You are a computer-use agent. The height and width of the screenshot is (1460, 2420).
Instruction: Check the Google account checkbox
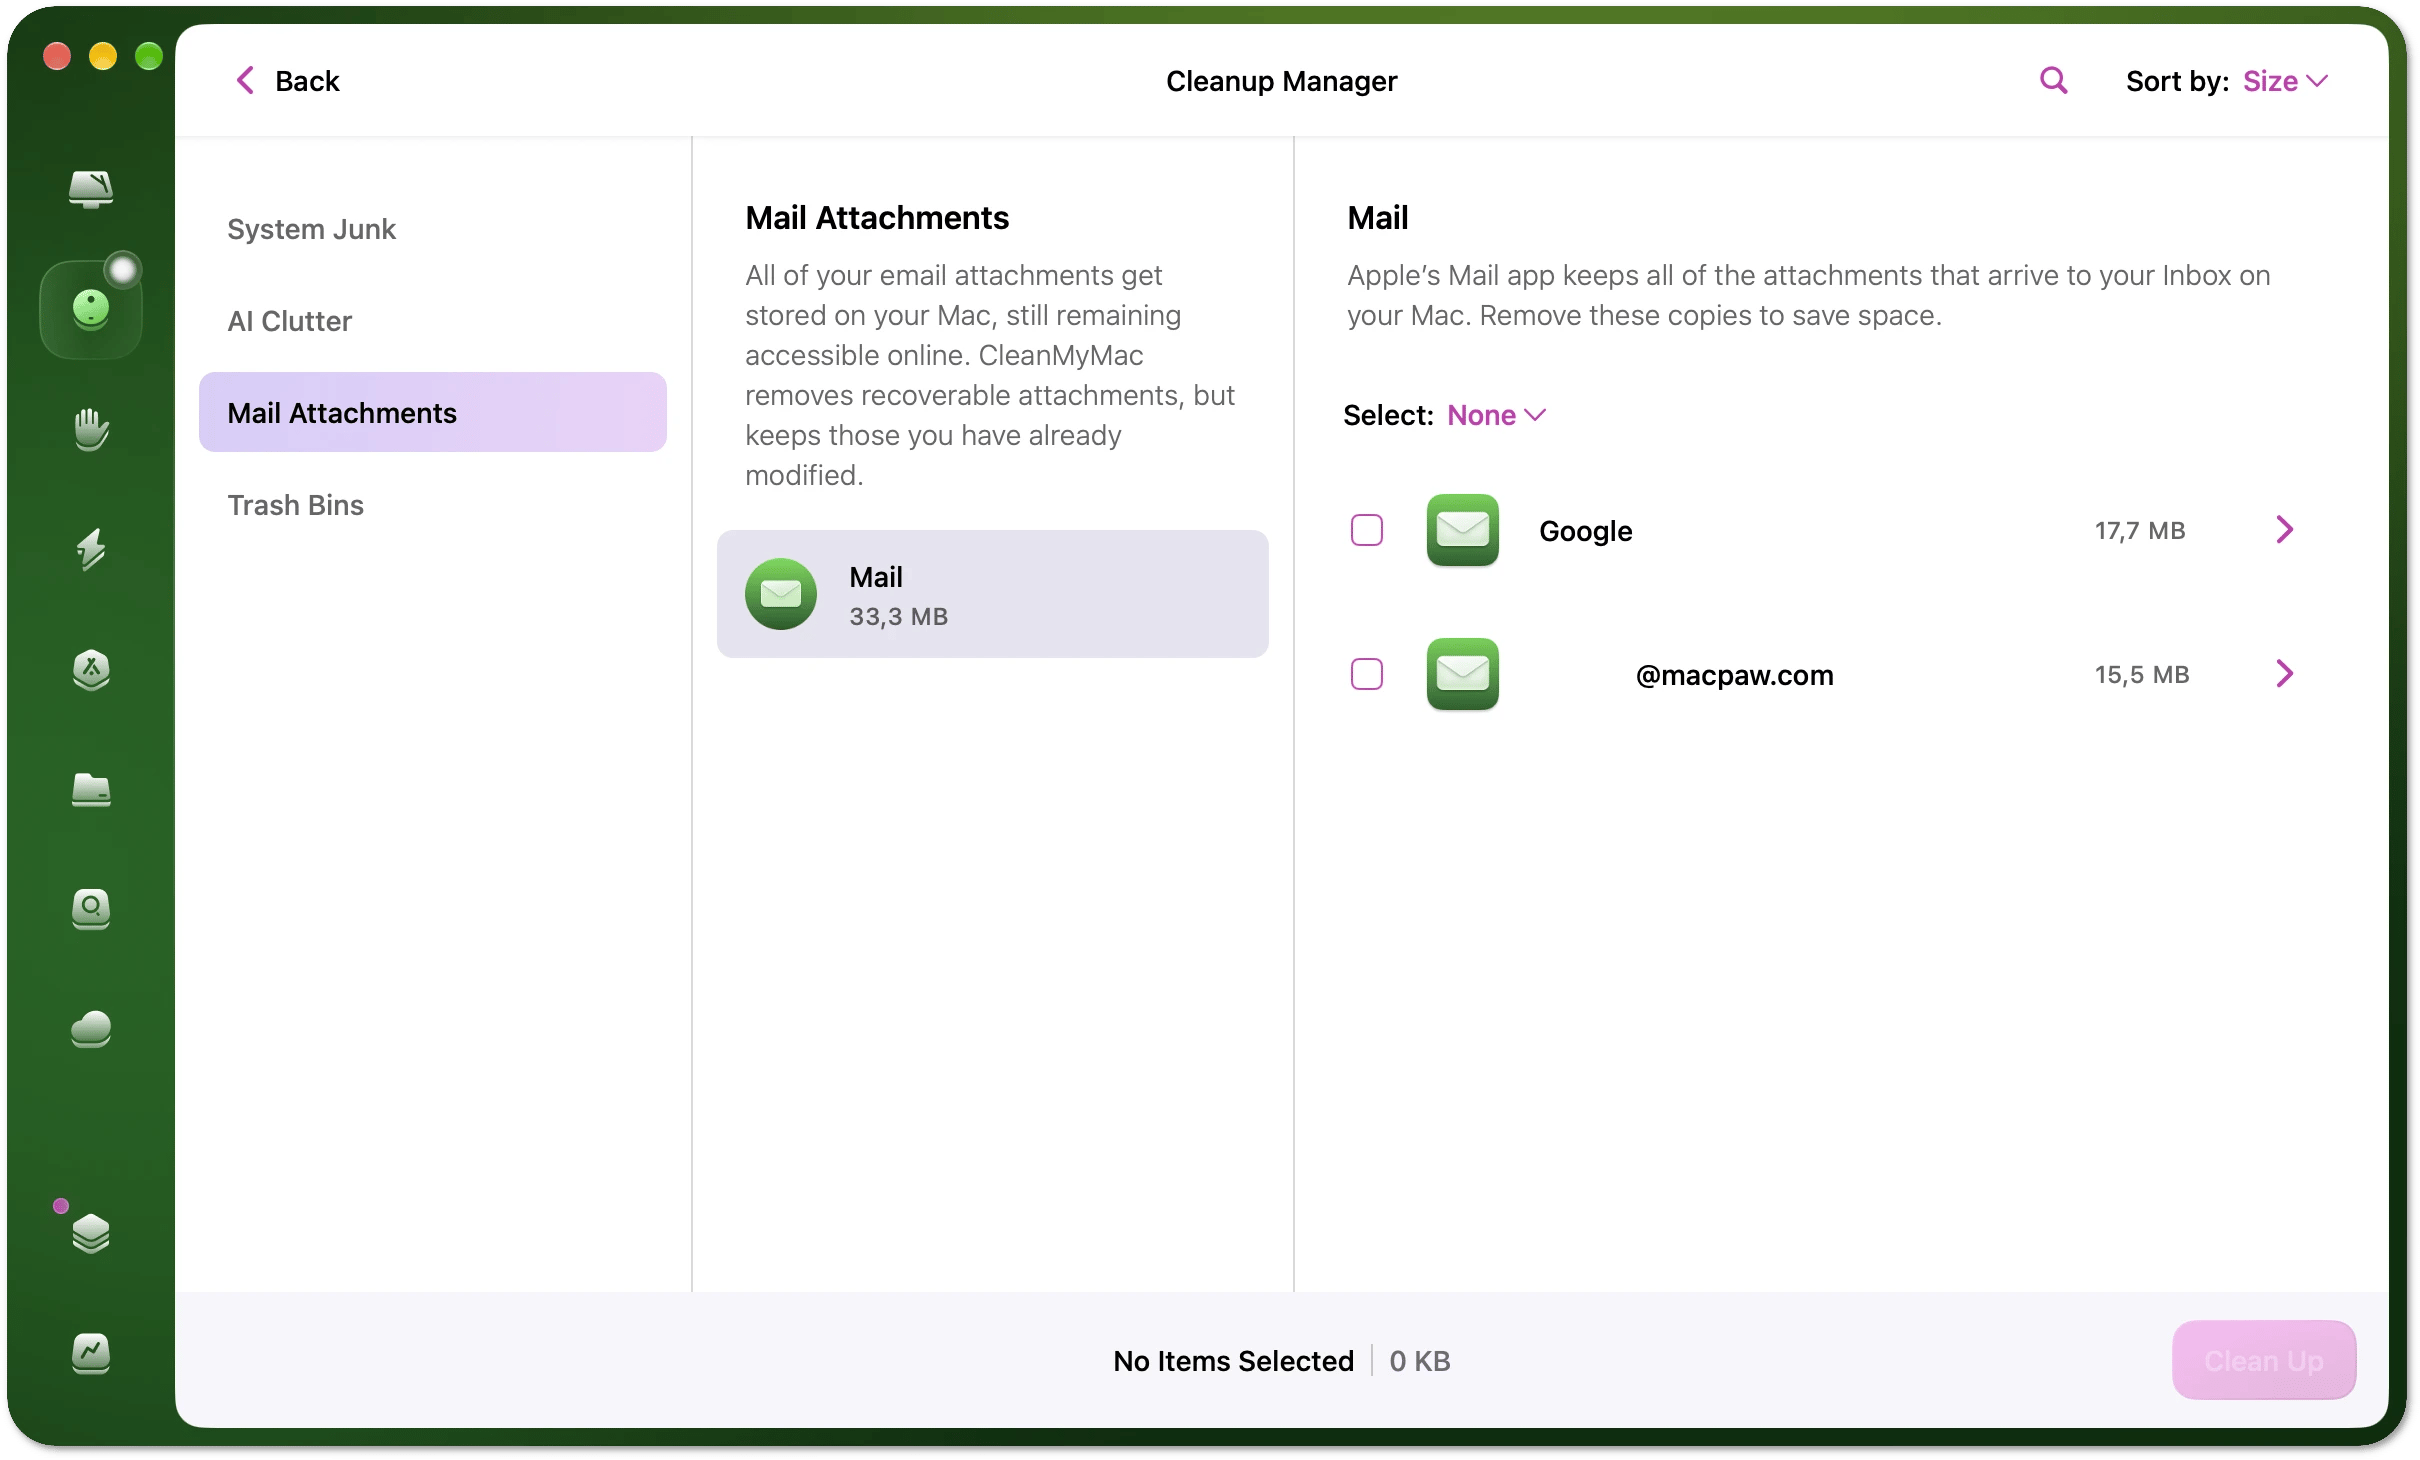coord(1367,530)
